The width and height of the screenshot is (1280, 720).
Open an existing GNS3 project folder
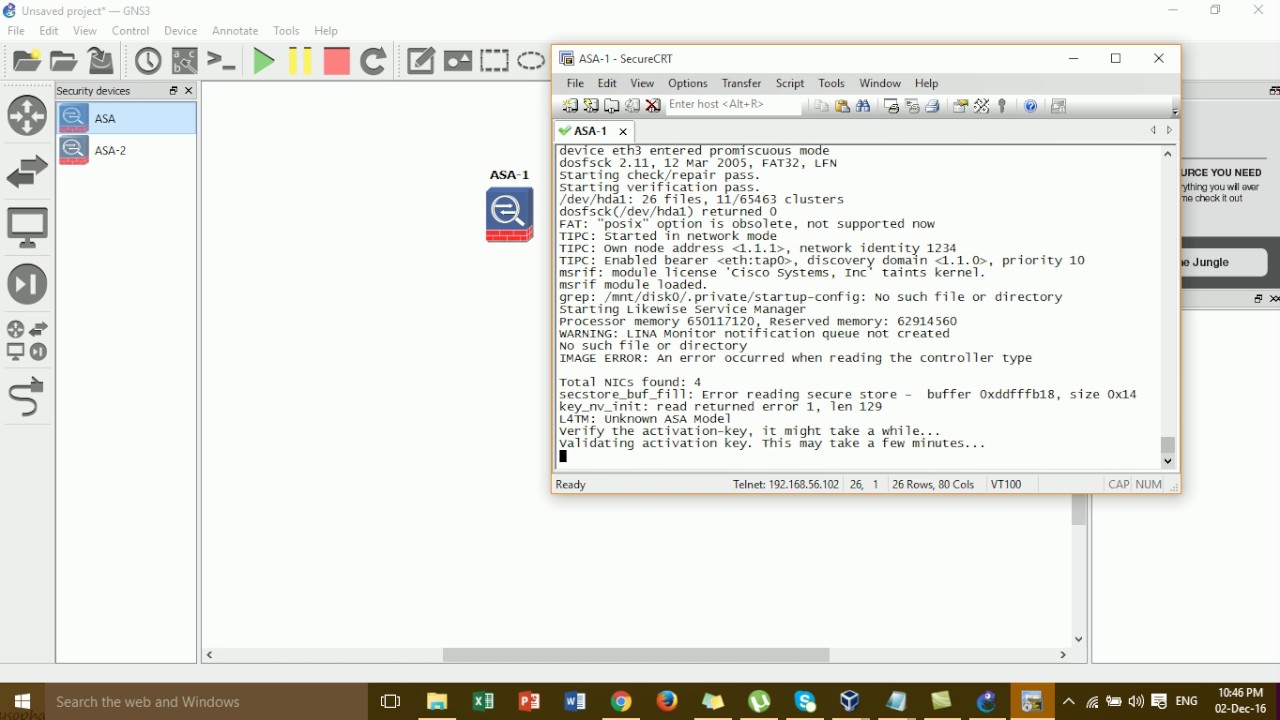tap(64, 61)
